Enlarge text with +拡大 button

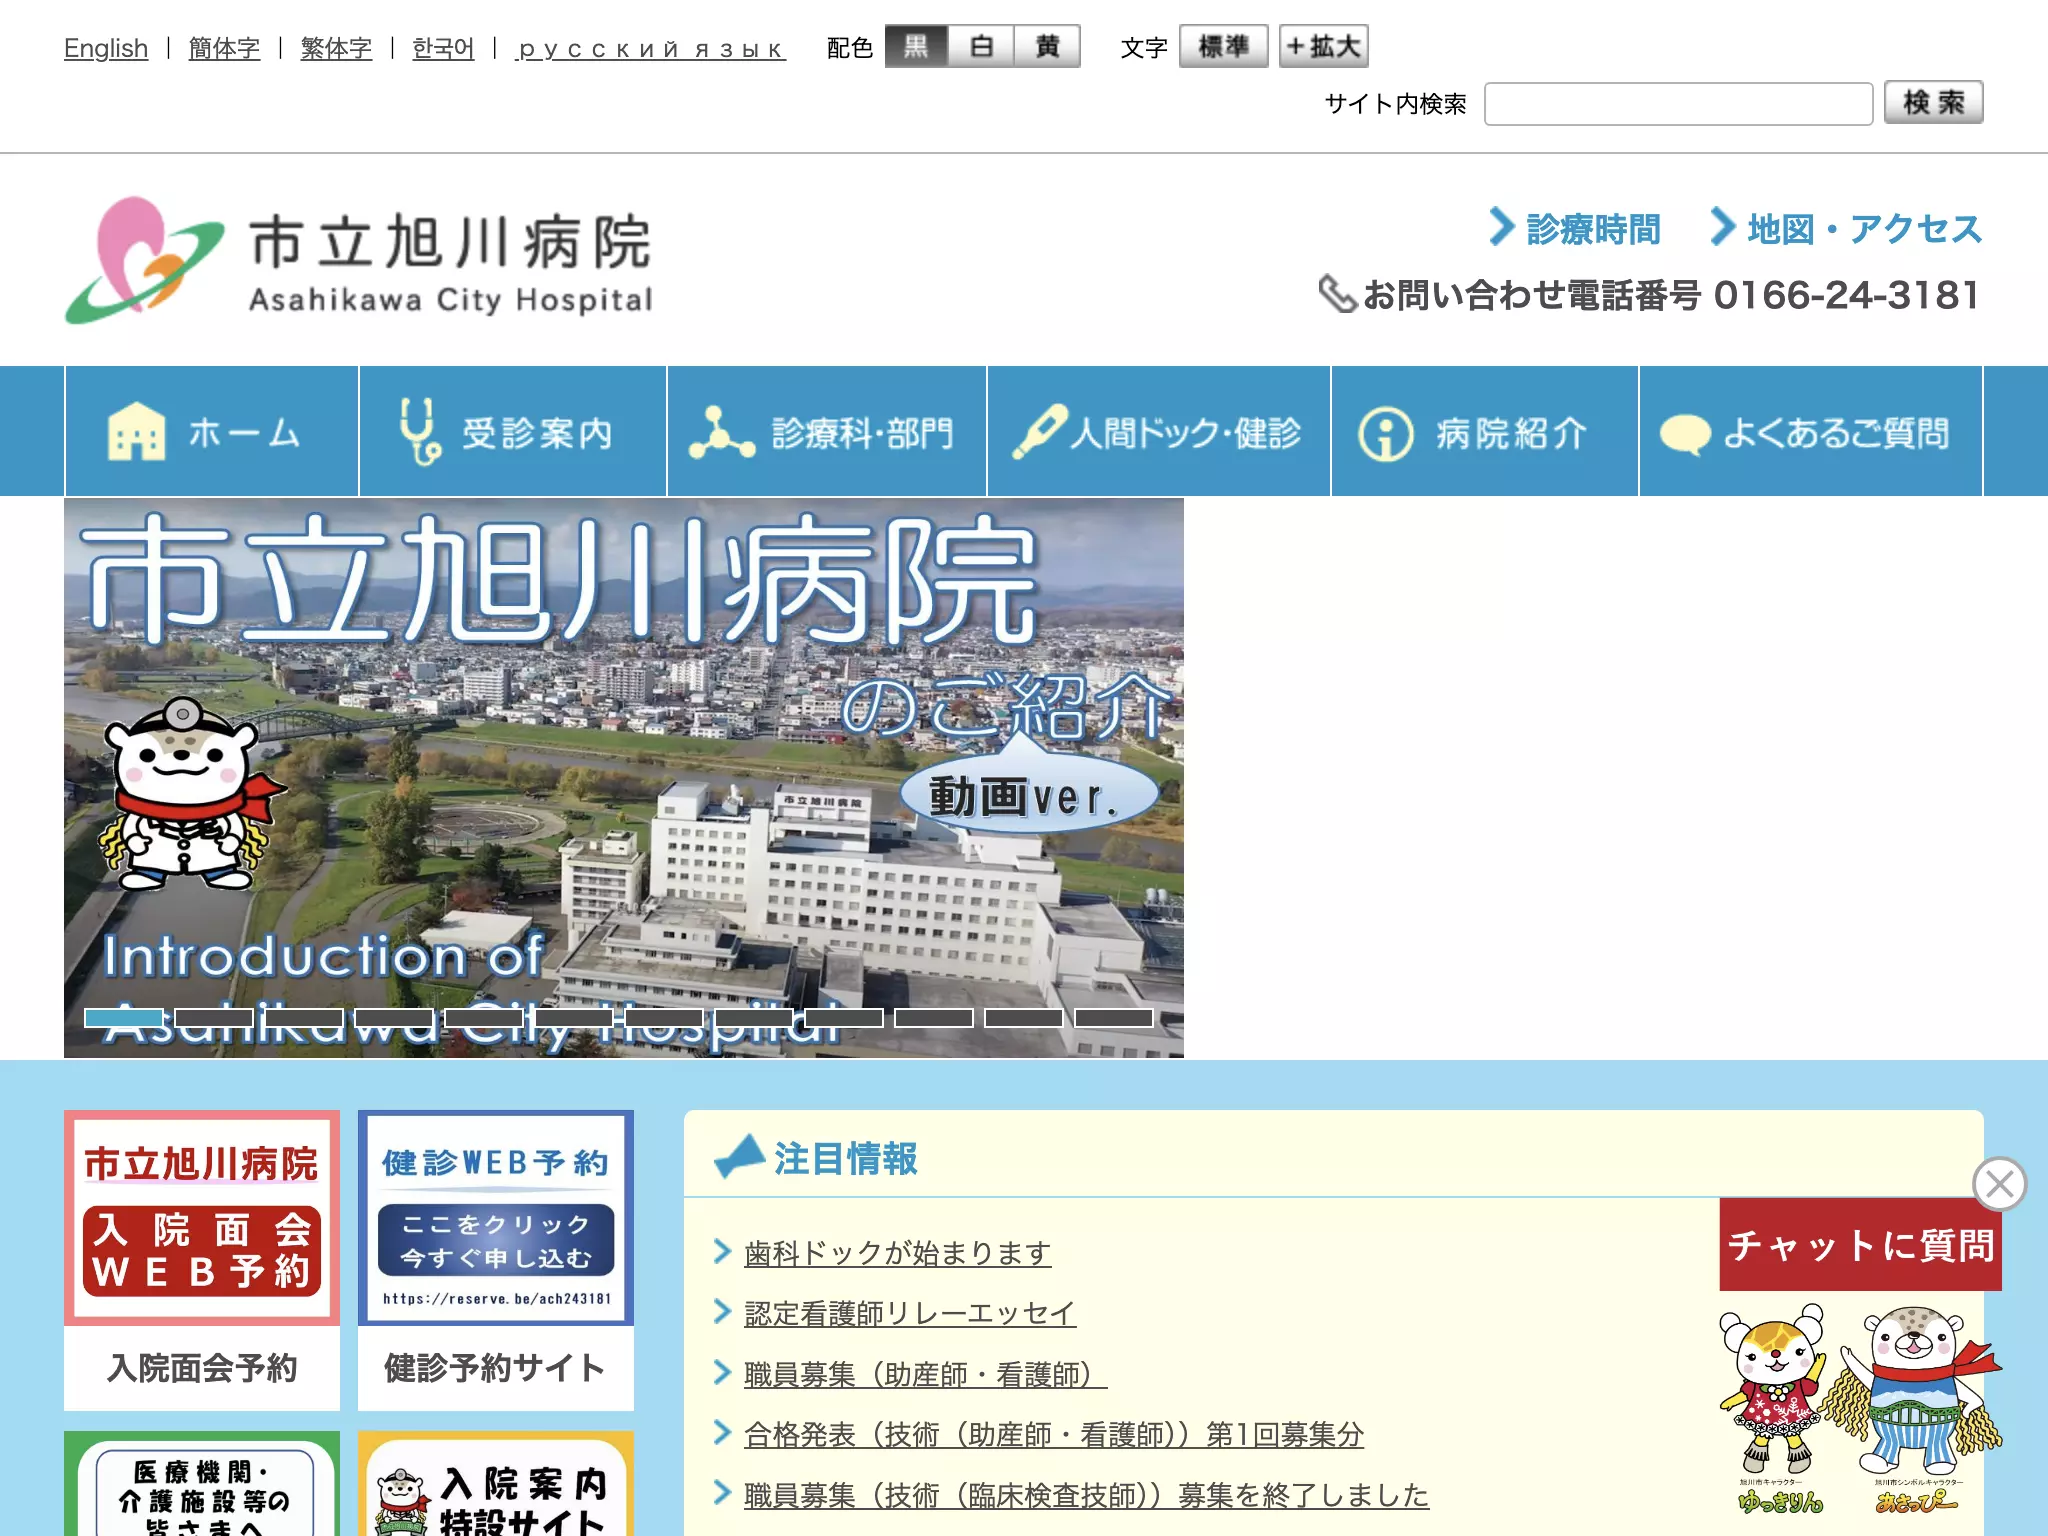1323,46
